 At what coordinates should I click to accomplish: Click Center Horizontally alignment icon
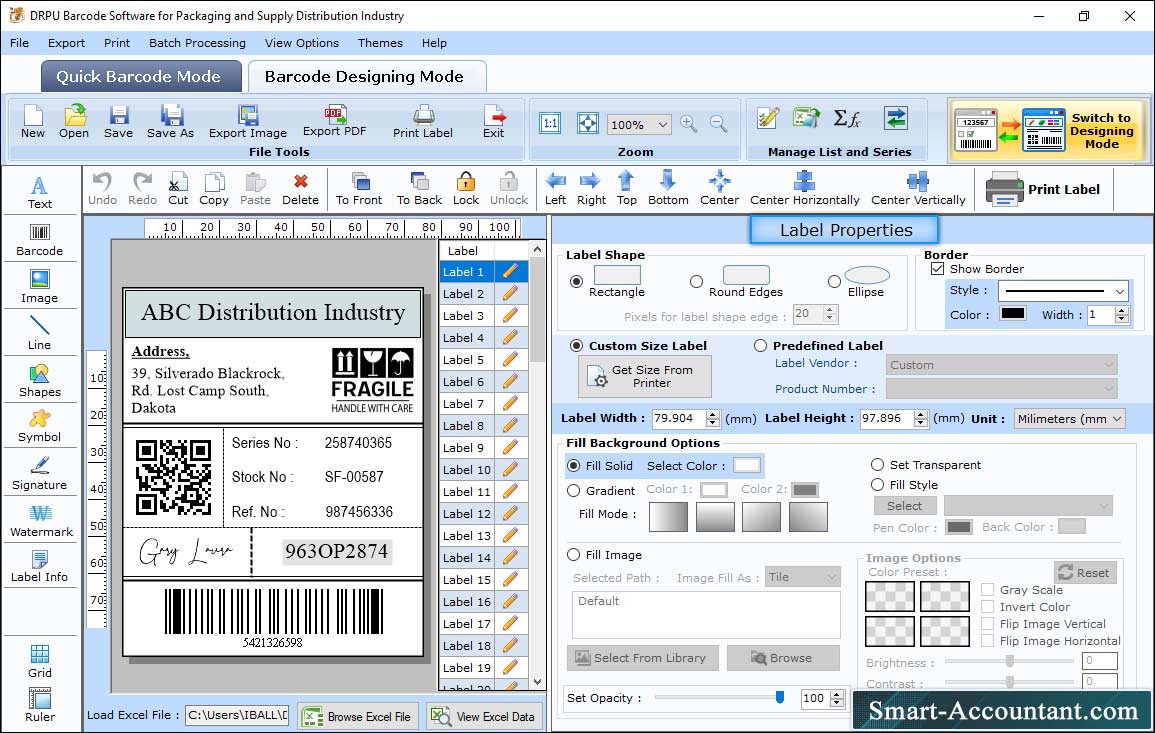(x=804, y=189)
